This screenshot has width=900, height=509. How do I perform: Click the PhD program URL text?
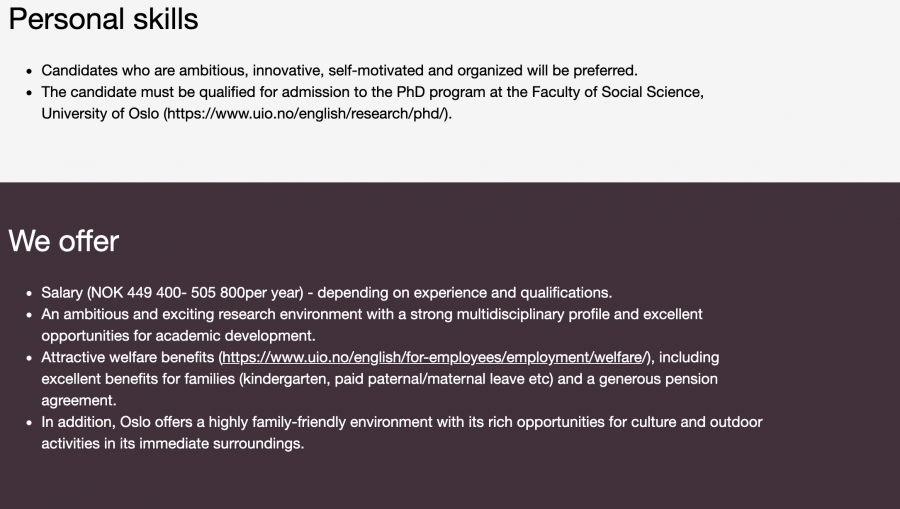[x=308, y=113]
